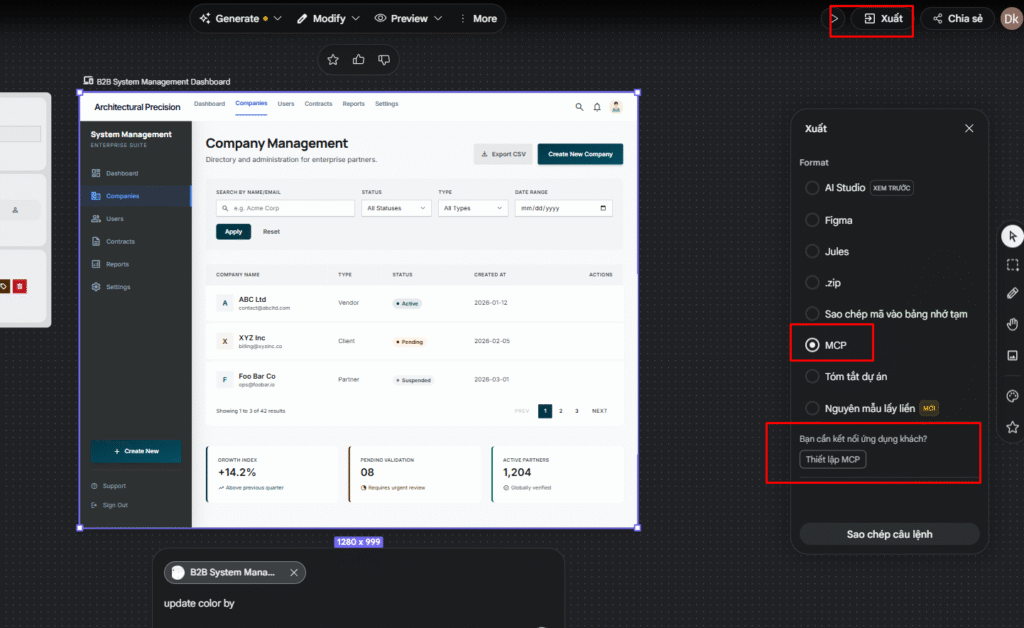
Task: Select the AI Studio format option
Action: click(x=812, y=188)
